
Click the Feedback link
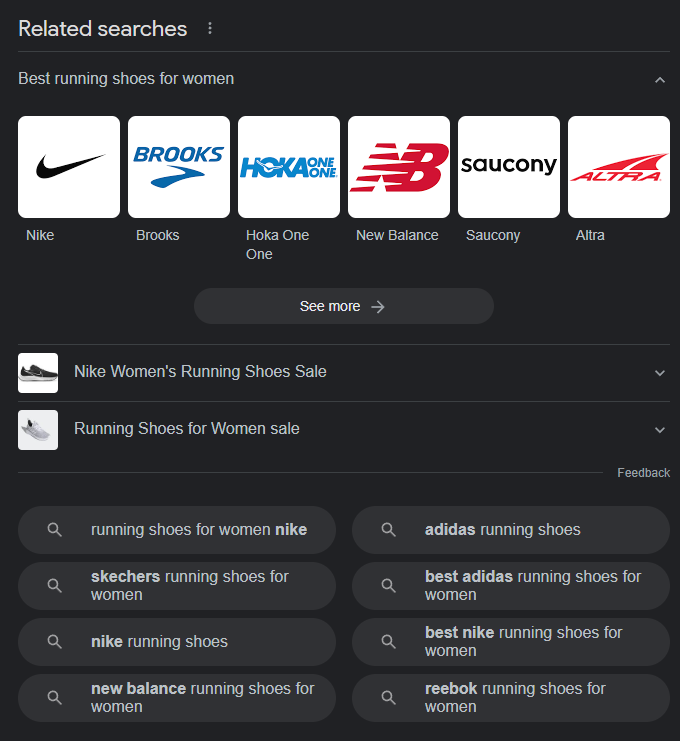point(644,473)
